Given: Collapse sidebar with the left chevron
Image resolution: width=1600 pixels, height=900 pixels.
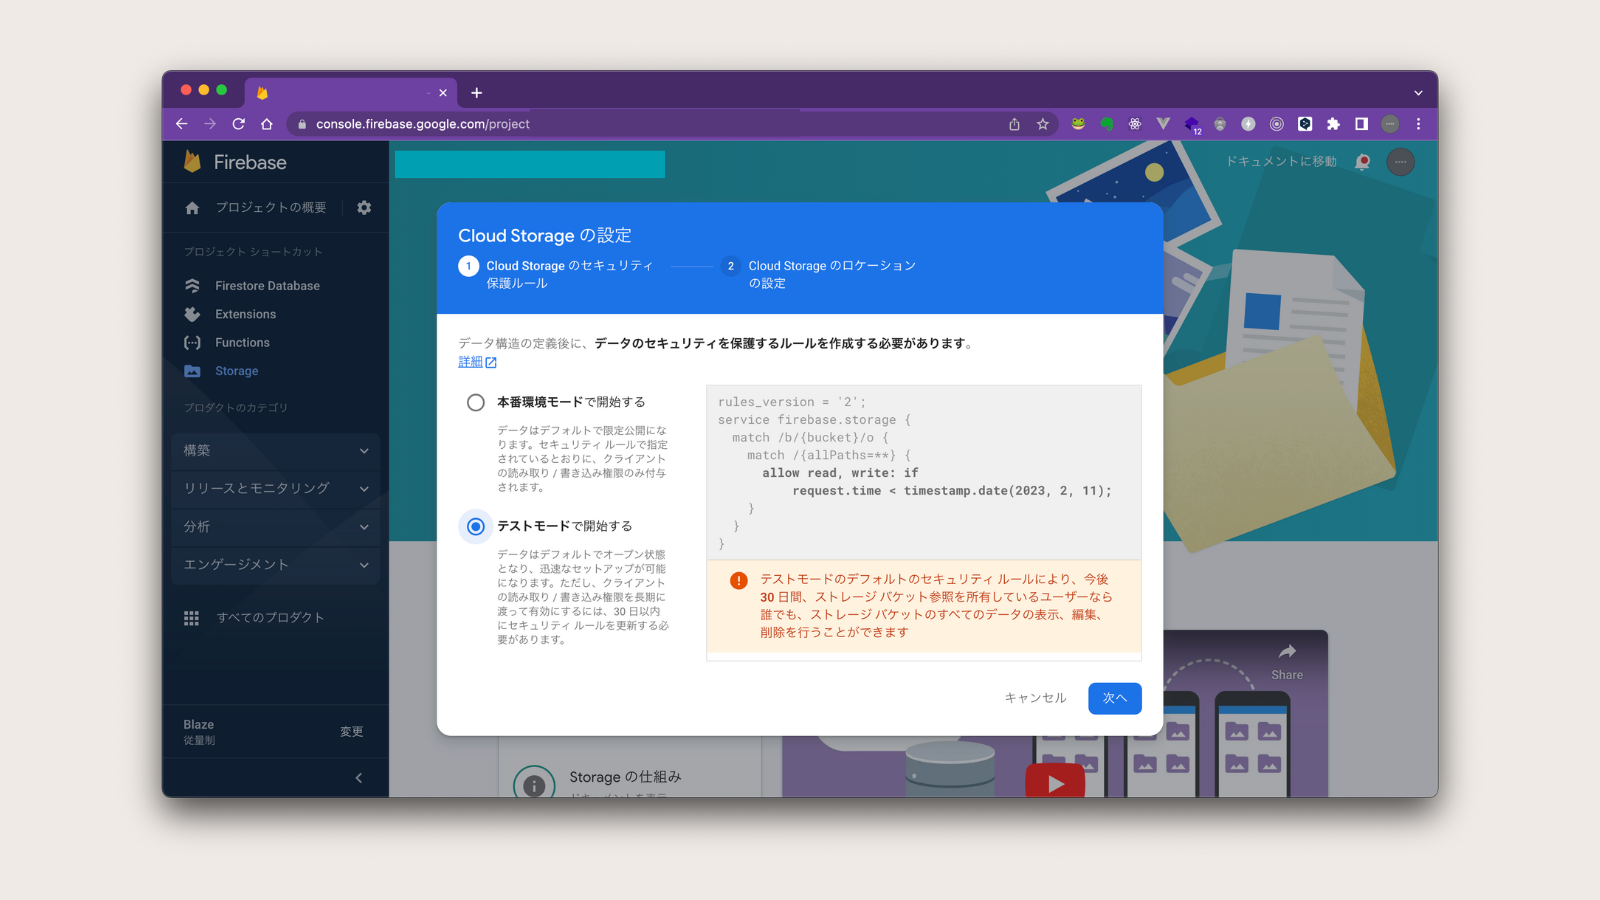Looking at the screenshot, I should (x=359, y=778).
